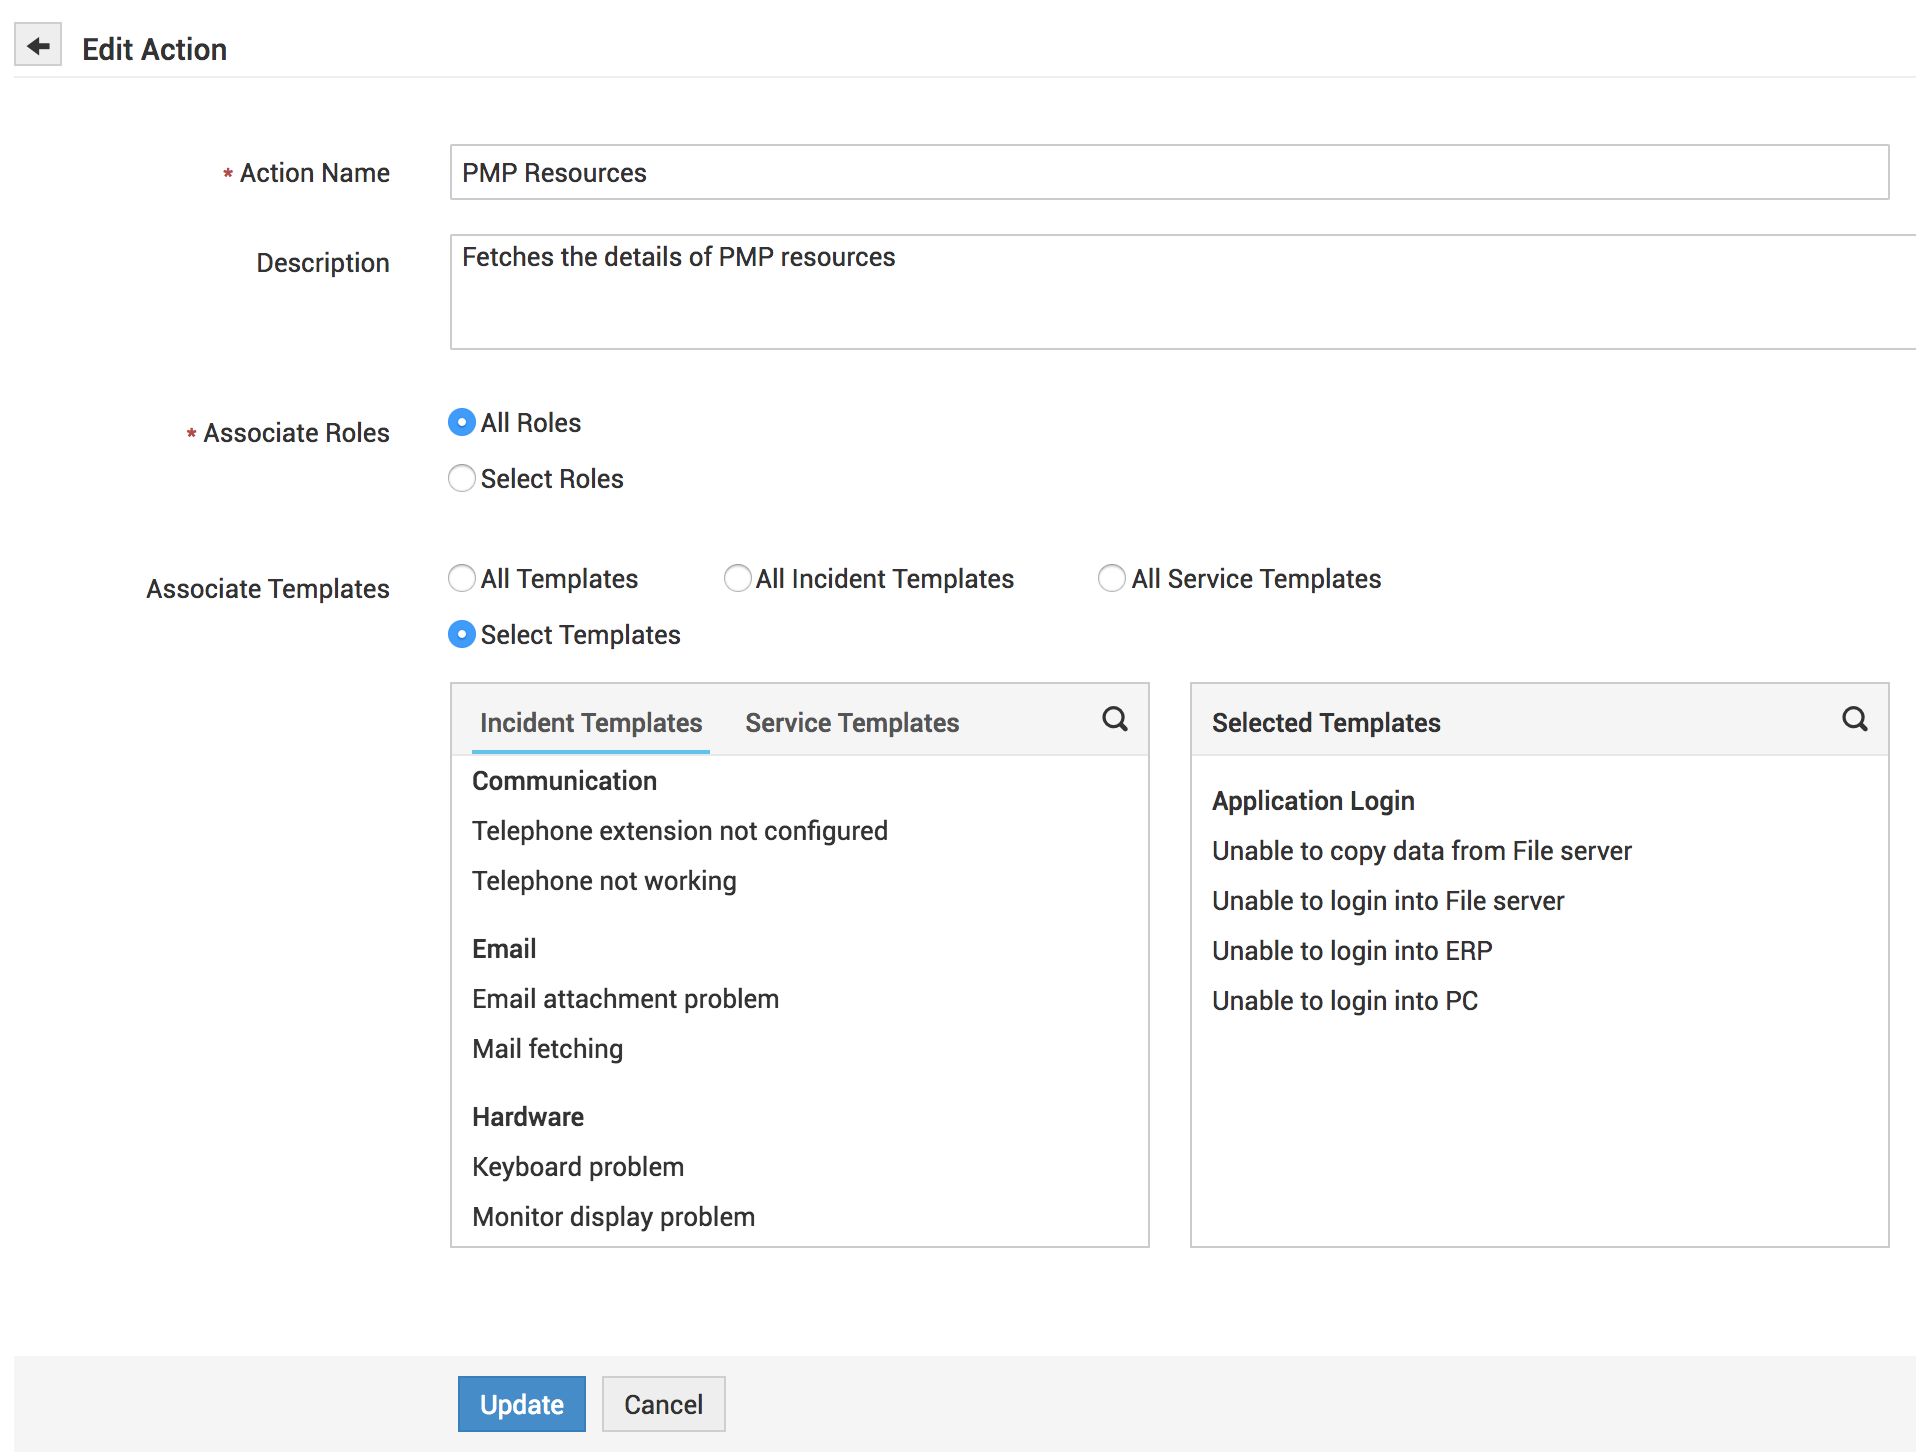Screen dimensions: 1916x1452
Task: Switch to Incident Templates tab
Action: (x=591, y=723)
